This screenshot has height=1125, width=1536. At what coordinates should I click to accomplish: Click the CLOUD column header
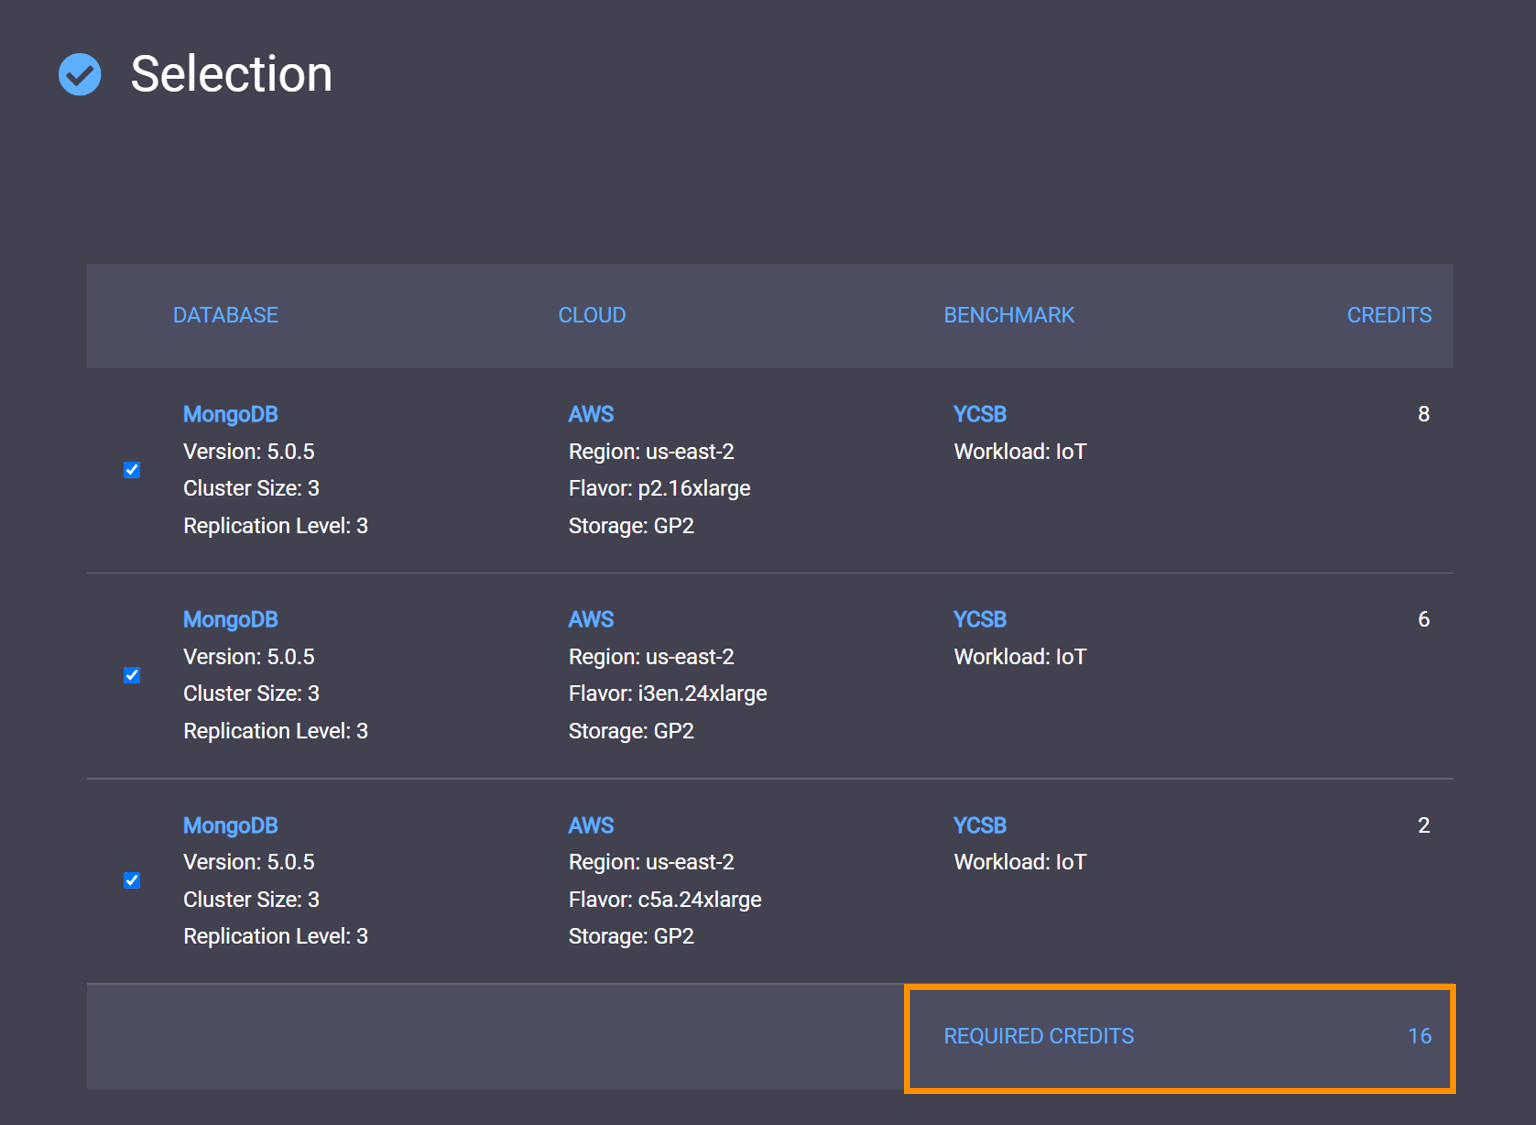coord(591,315)
